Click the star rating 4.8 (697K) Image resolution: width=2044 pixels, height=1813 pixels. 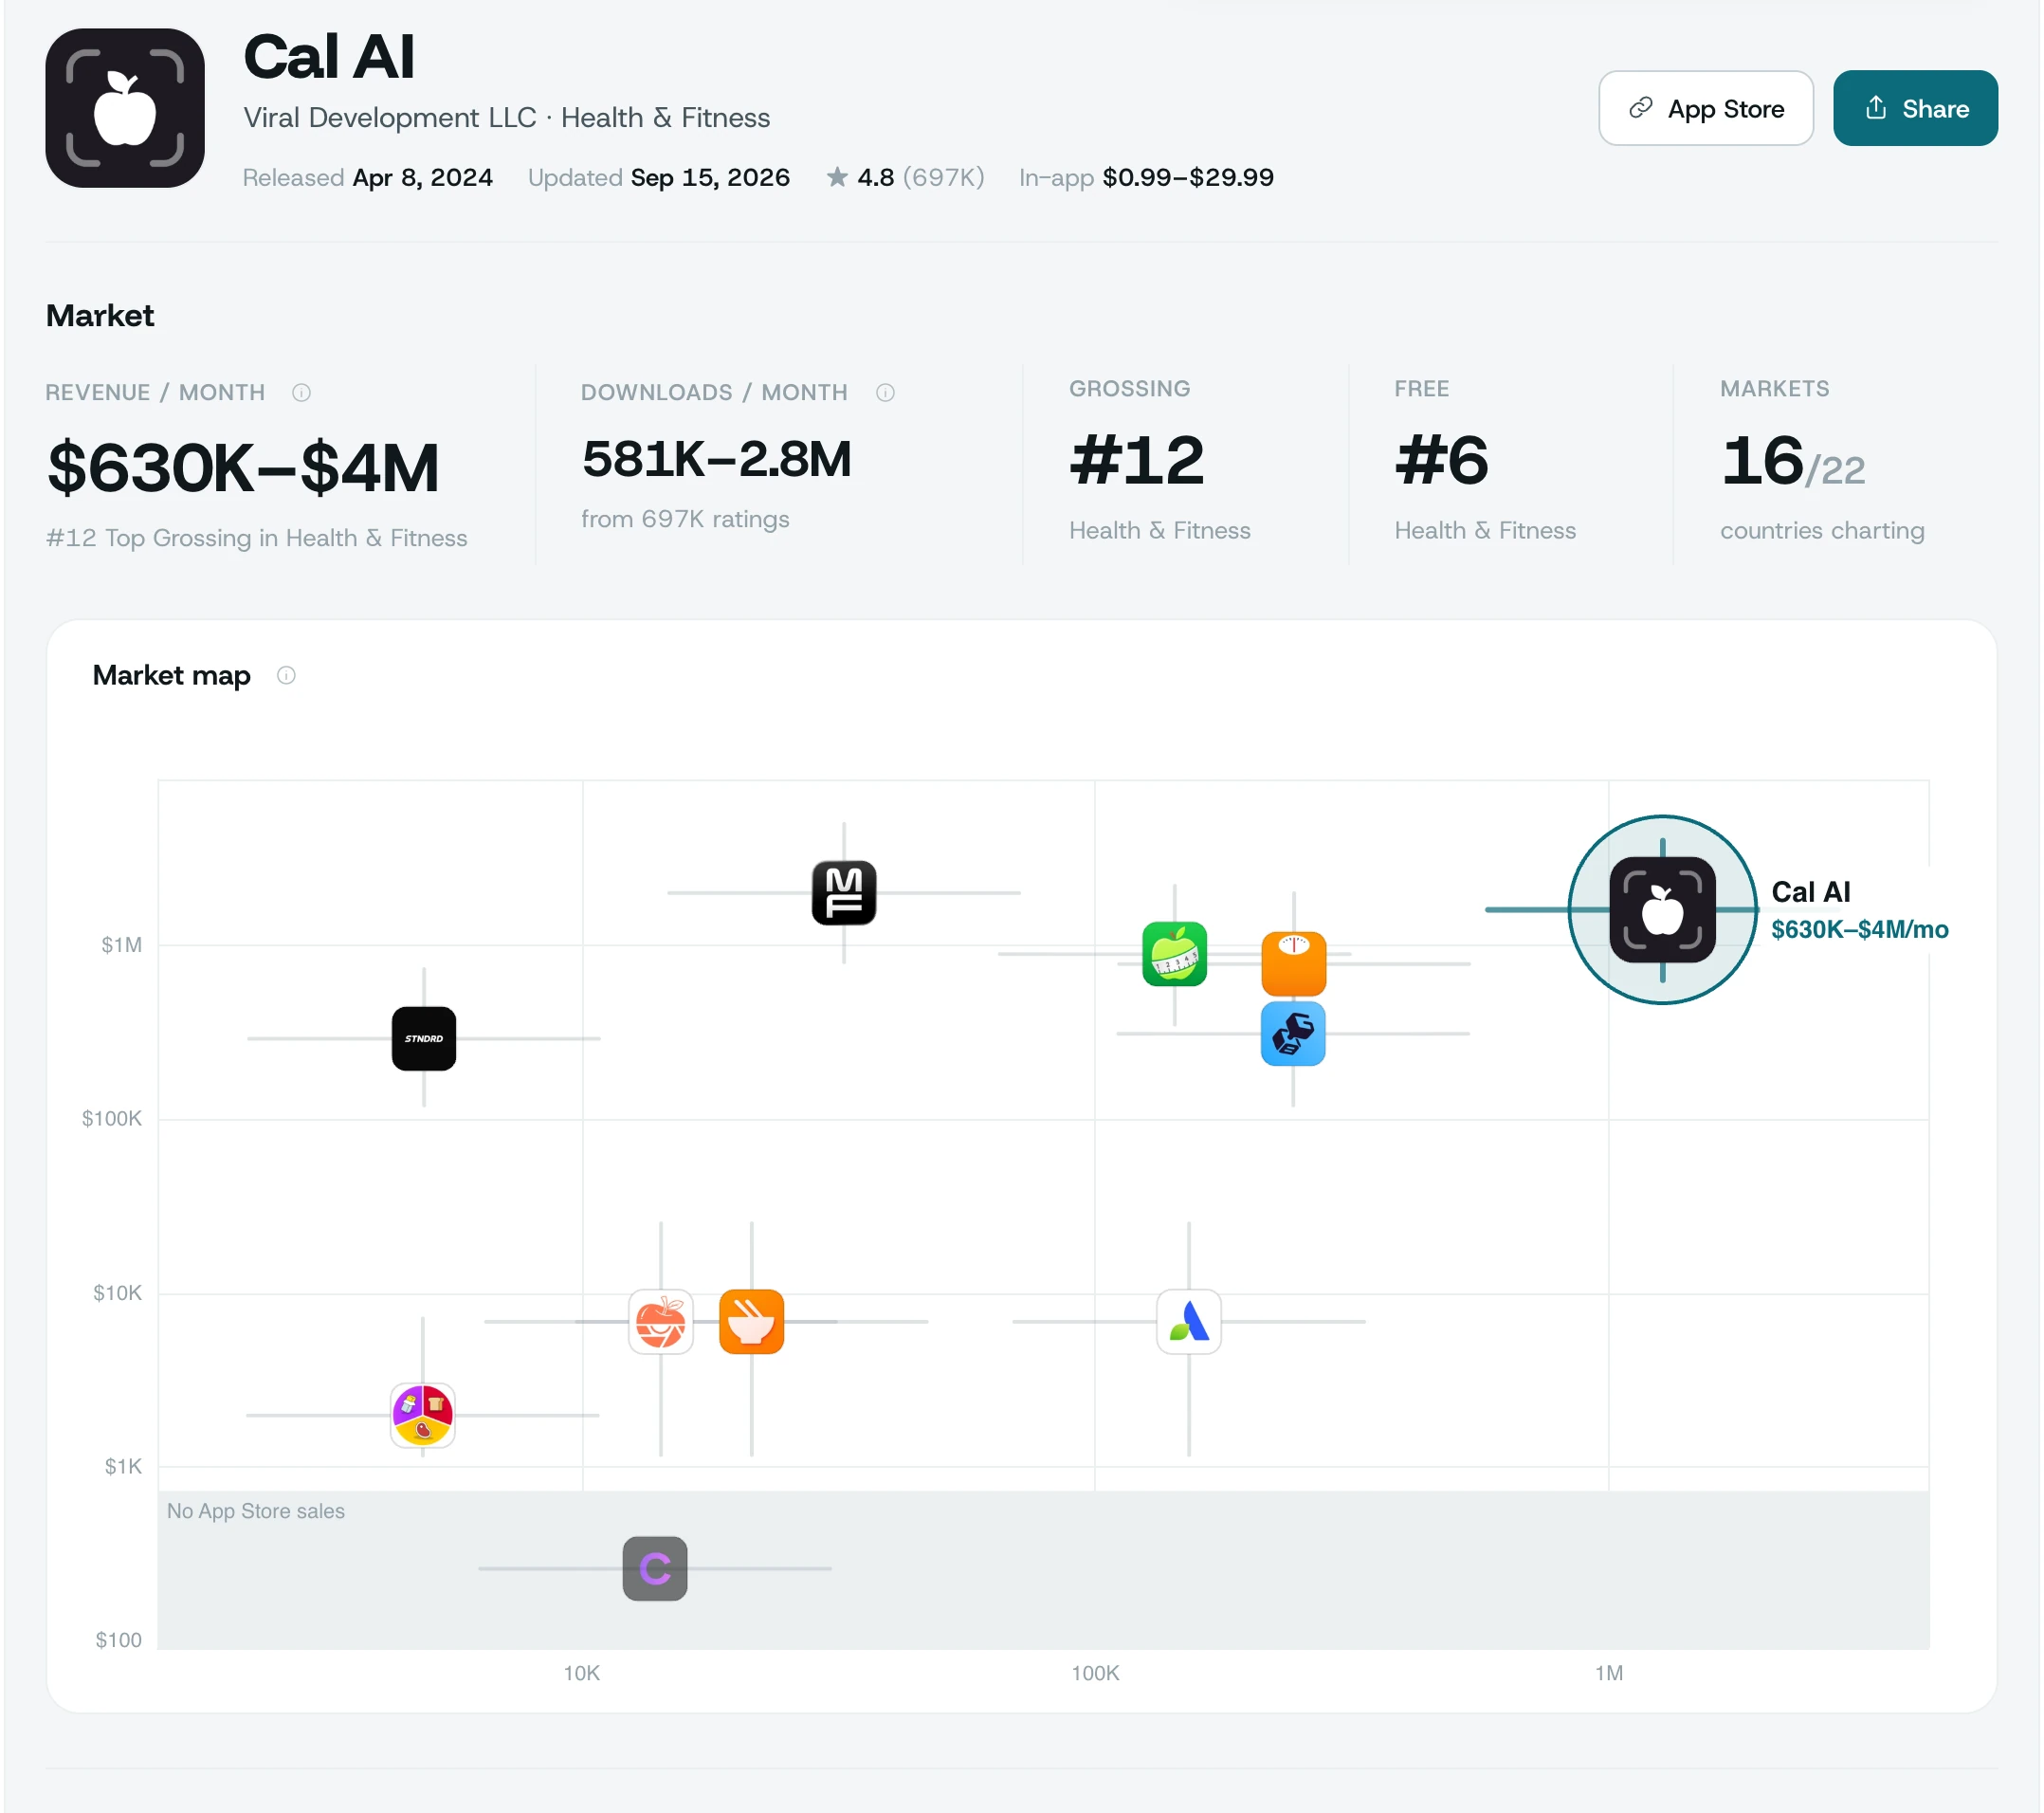coord(905,177)
